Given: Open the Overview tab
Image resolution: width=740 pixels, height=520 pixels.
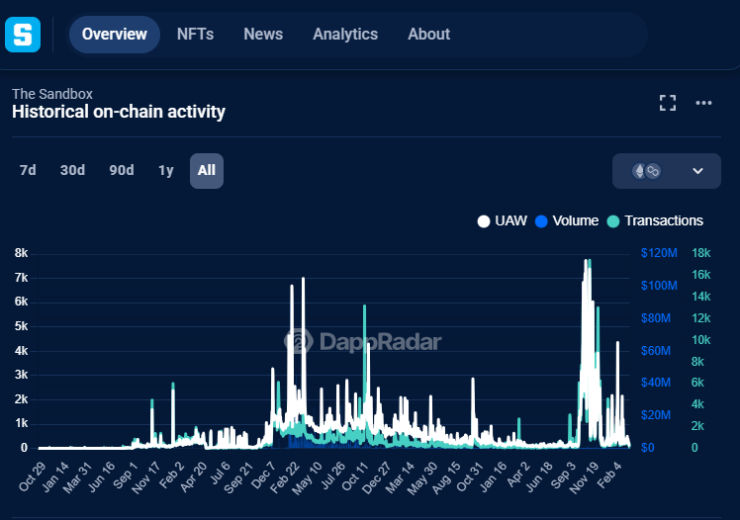Looking at the screenshot, I should (x=114, y=34).
